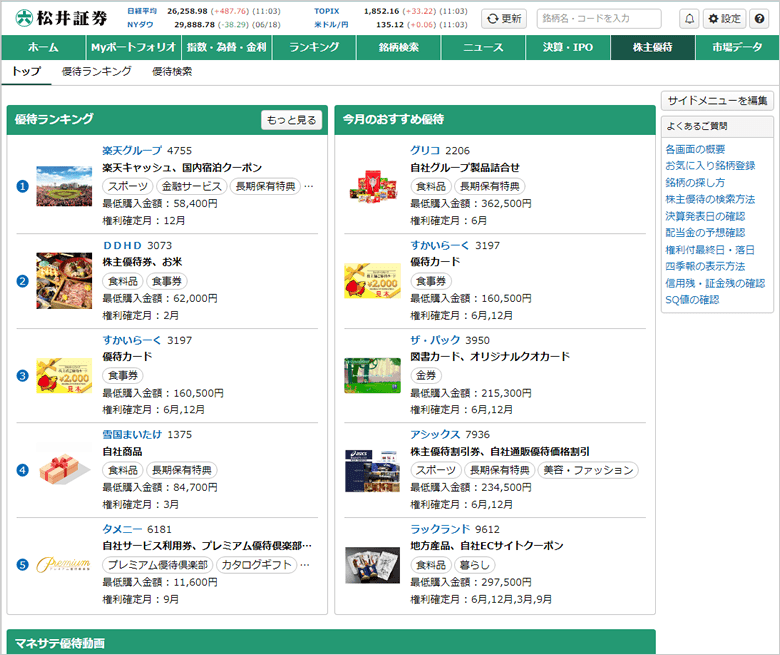Expand more tags ellipsis for タメニー
This screenshot has height=655, width=780.
(305, 565)
